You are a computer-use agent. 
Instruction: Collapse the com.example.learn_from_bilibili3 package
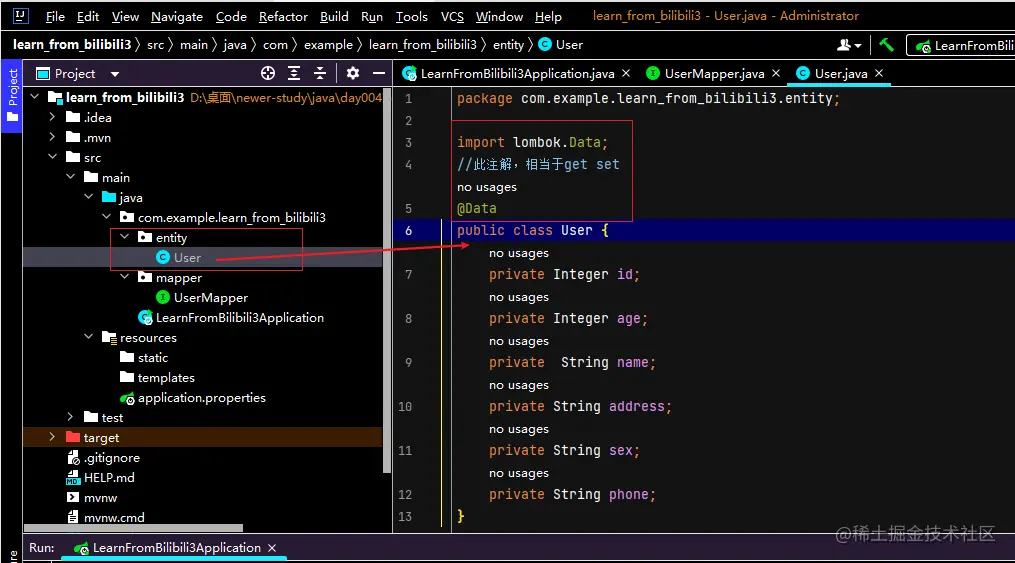107,217
